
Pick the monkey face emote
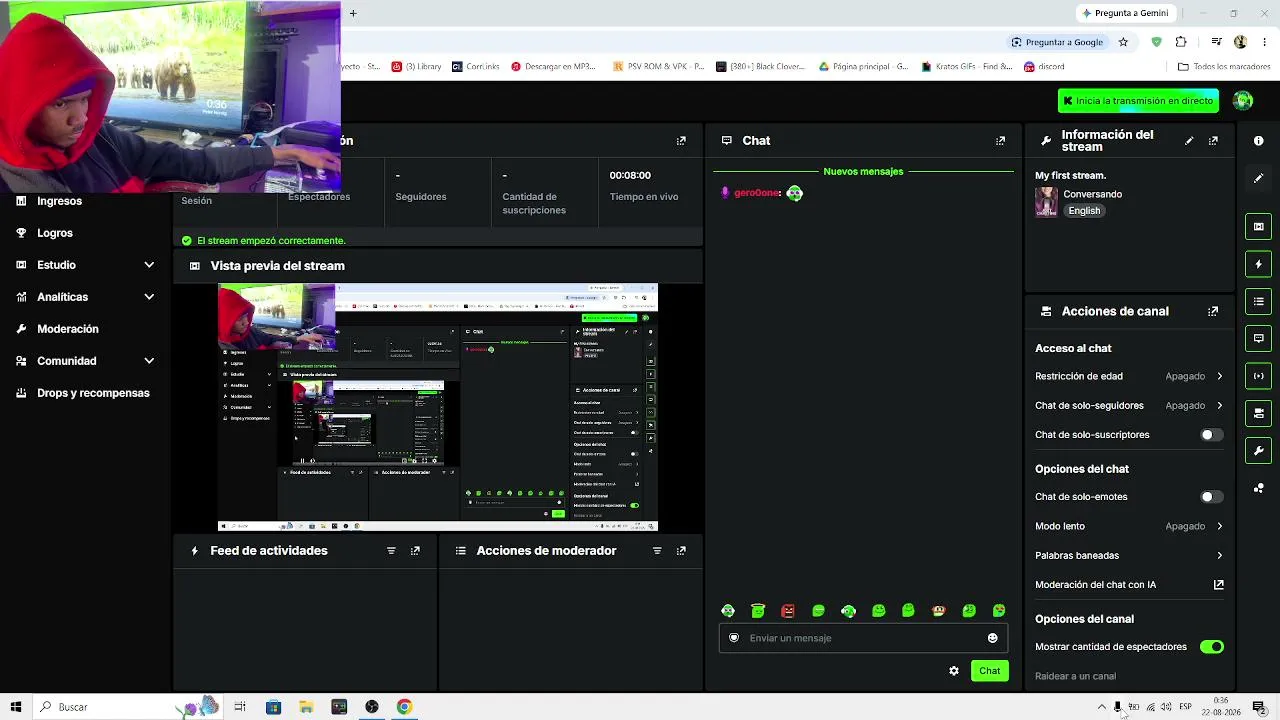tap(938, 611)
